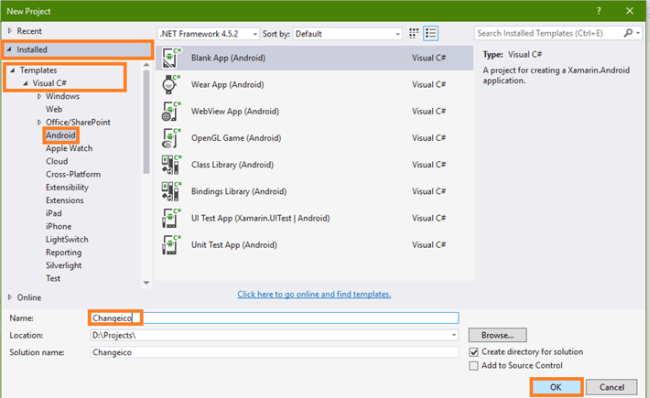Screen dimensions: 650x398
Task: Focus the Search Installed Templates box
Action: [x=548, y=33]
